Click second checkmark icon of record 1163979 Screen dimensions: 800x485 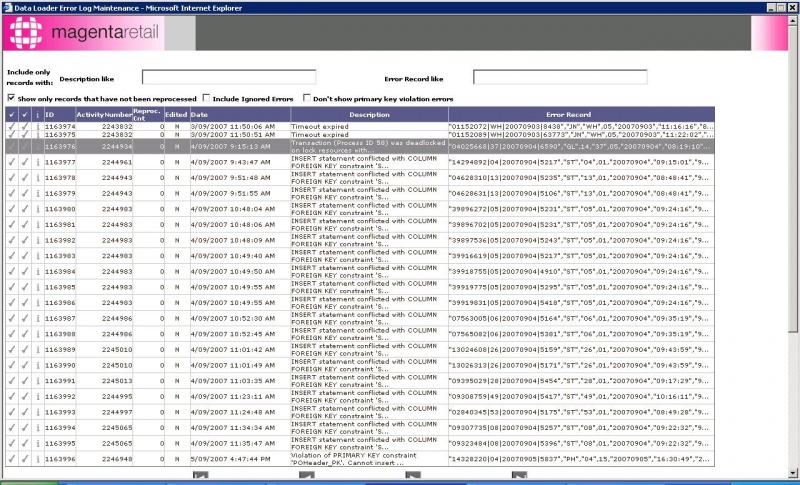click(25, 193)
